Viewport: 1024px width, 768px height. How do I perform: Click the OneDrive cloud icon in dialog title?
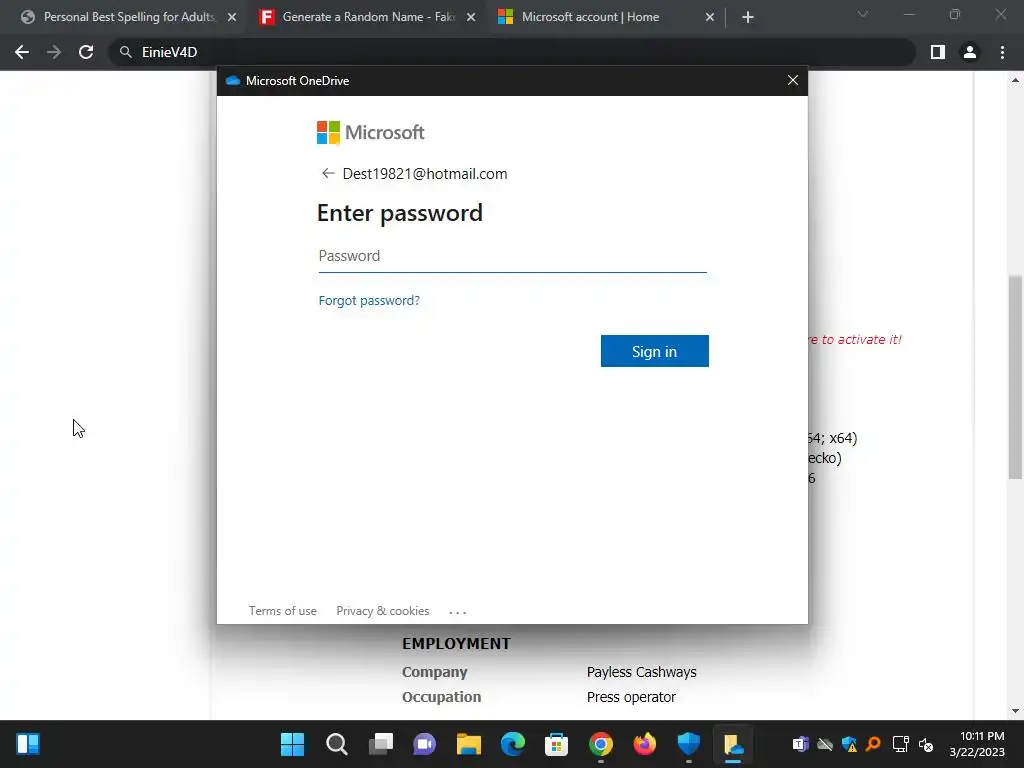pos(232,80)
